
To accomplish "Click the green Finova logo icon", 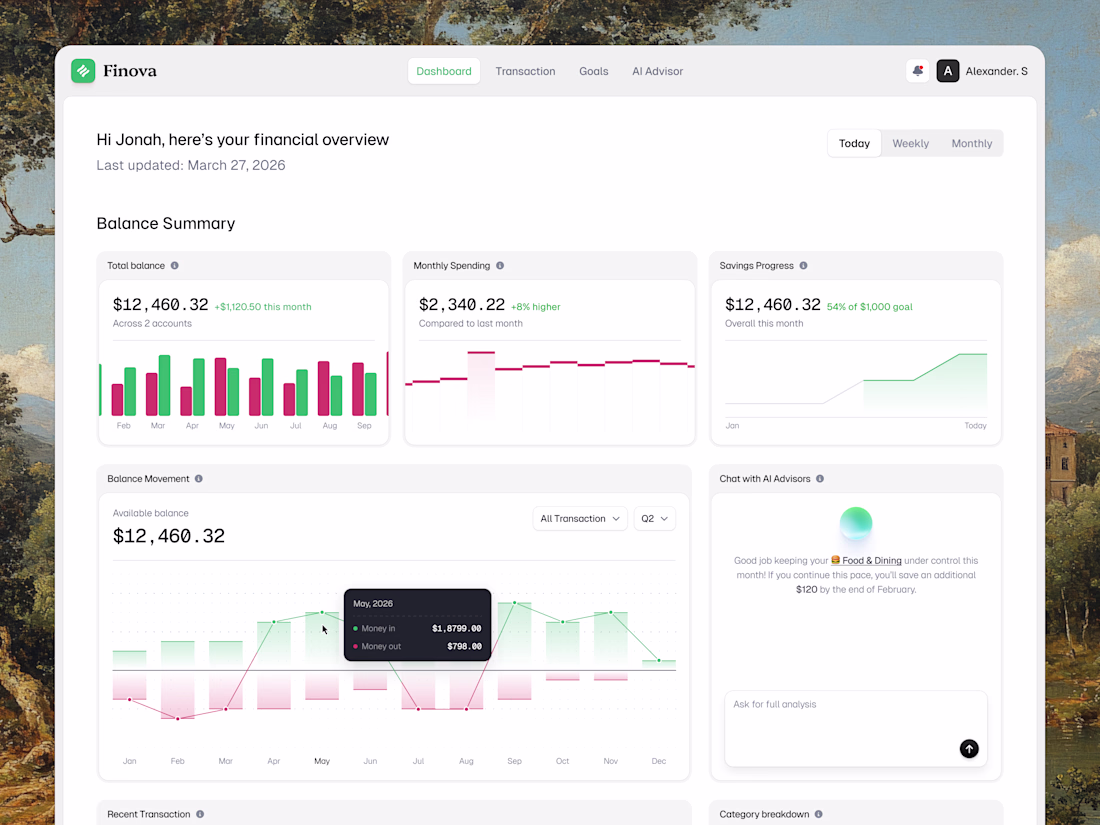I will (83, 71).
